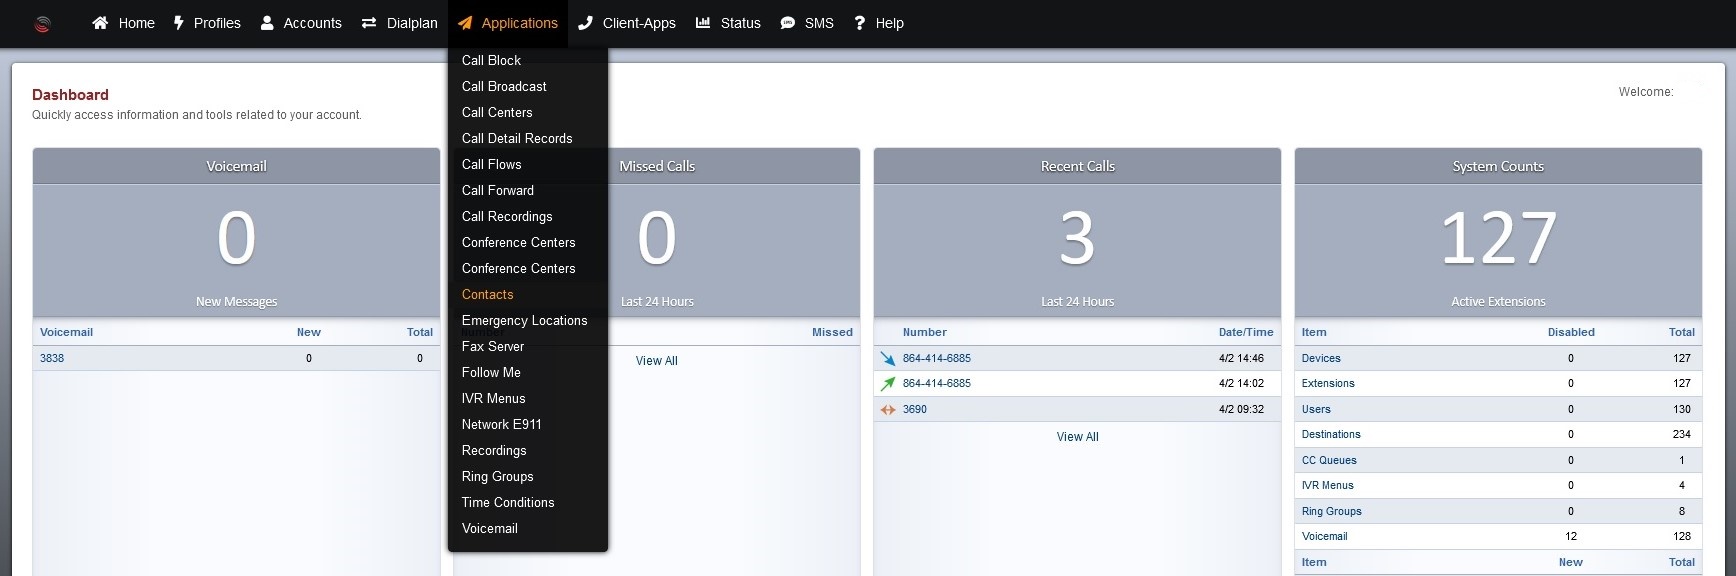
Task: Click the Date/Time column header
Action: click(1246, 332)
